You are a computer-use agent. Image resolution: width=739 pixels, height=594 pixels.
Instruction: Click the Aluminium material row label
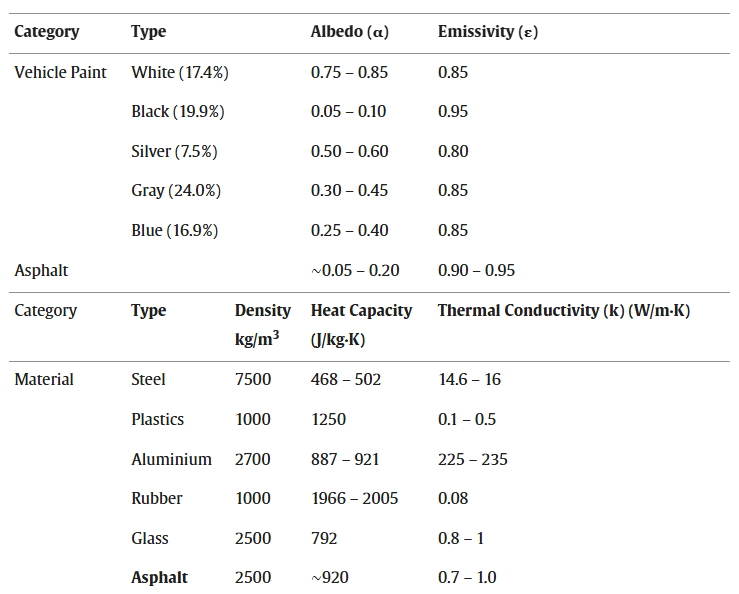tap(171, 459)
